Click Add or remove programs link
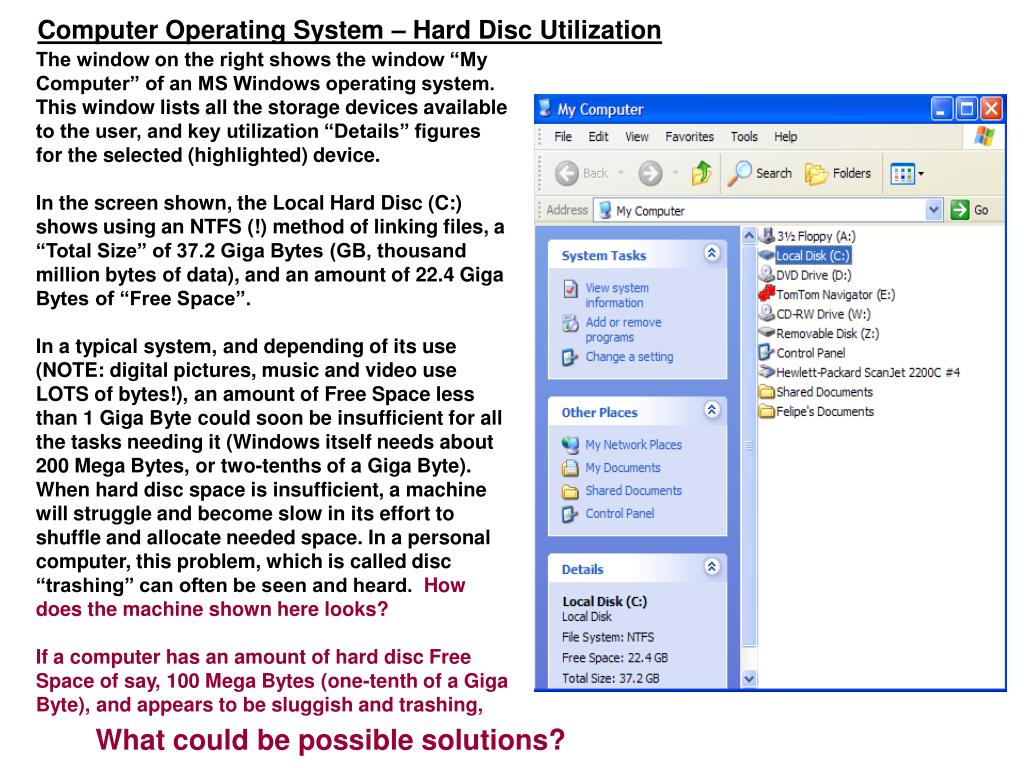 click(623, 330)
